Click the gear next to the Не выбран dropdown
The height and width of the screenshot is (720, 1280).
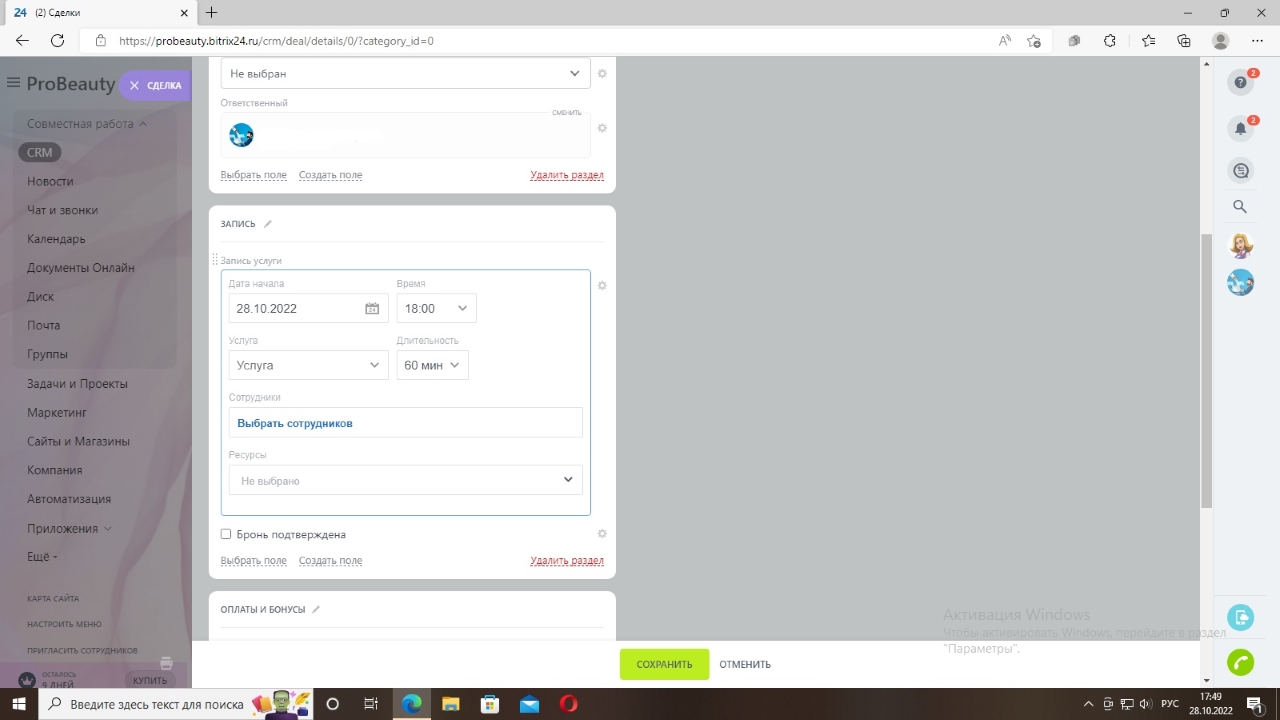[602, 74]
